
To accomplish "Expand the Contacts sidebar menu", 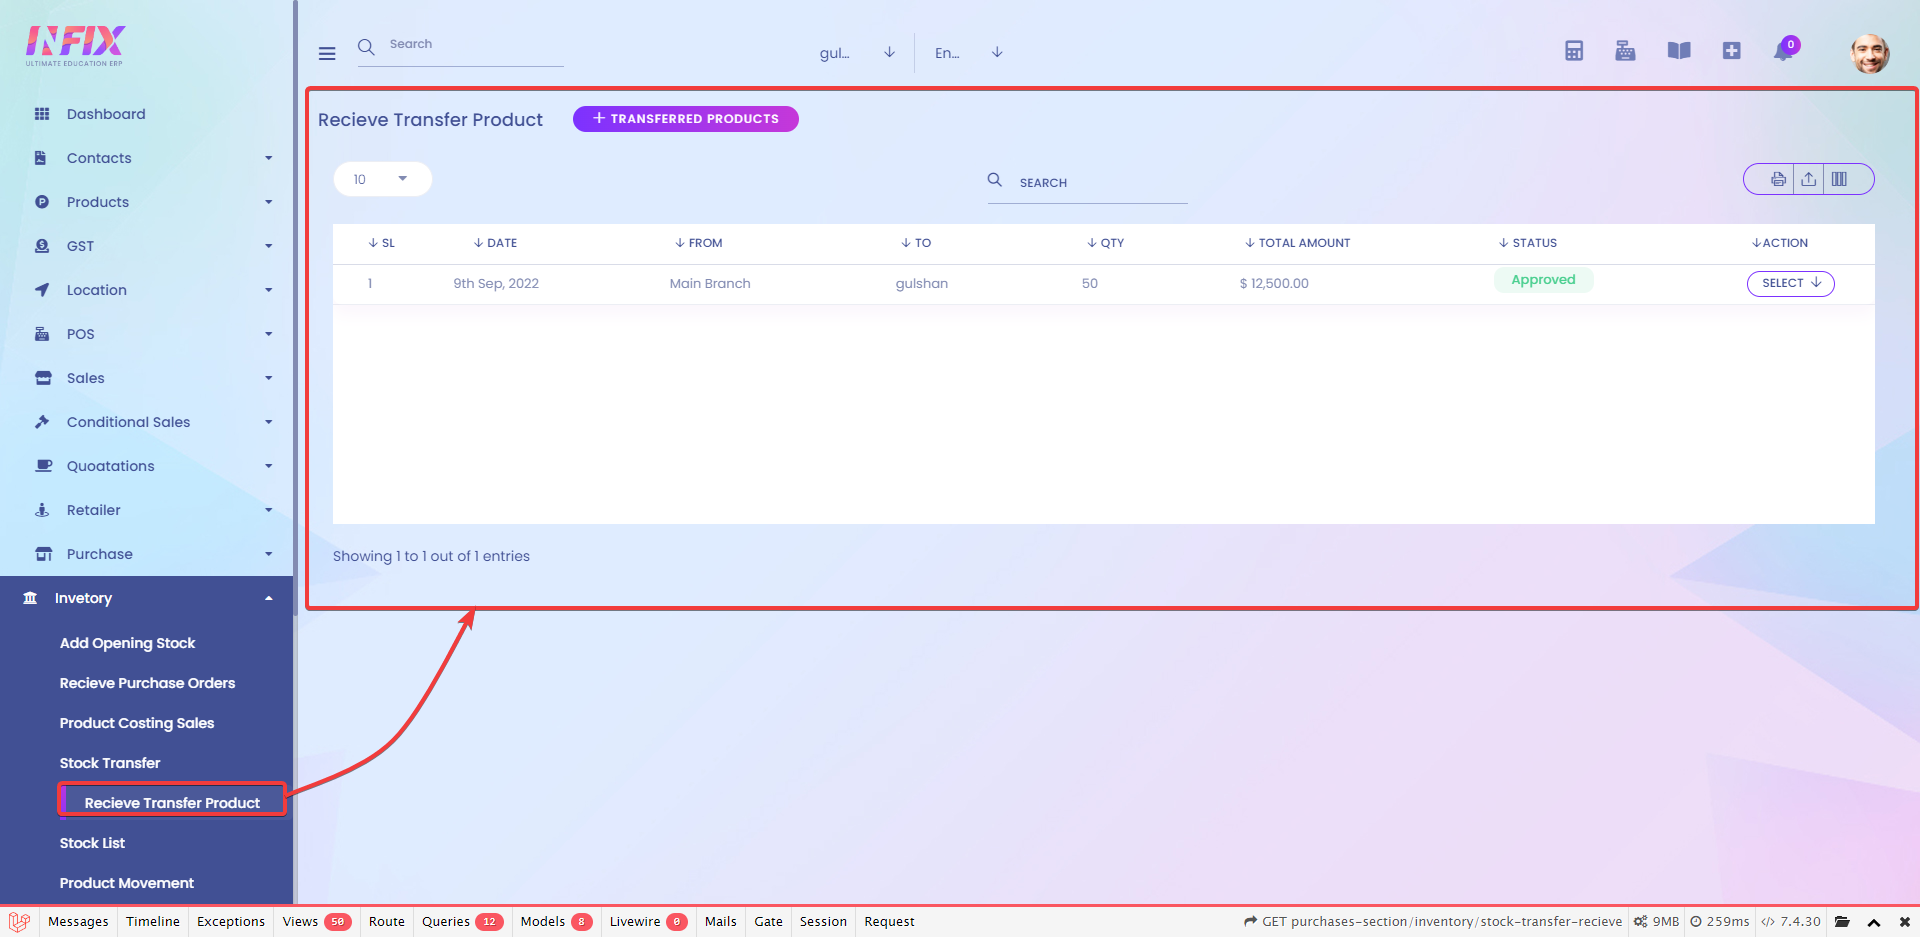I will 146,158.
